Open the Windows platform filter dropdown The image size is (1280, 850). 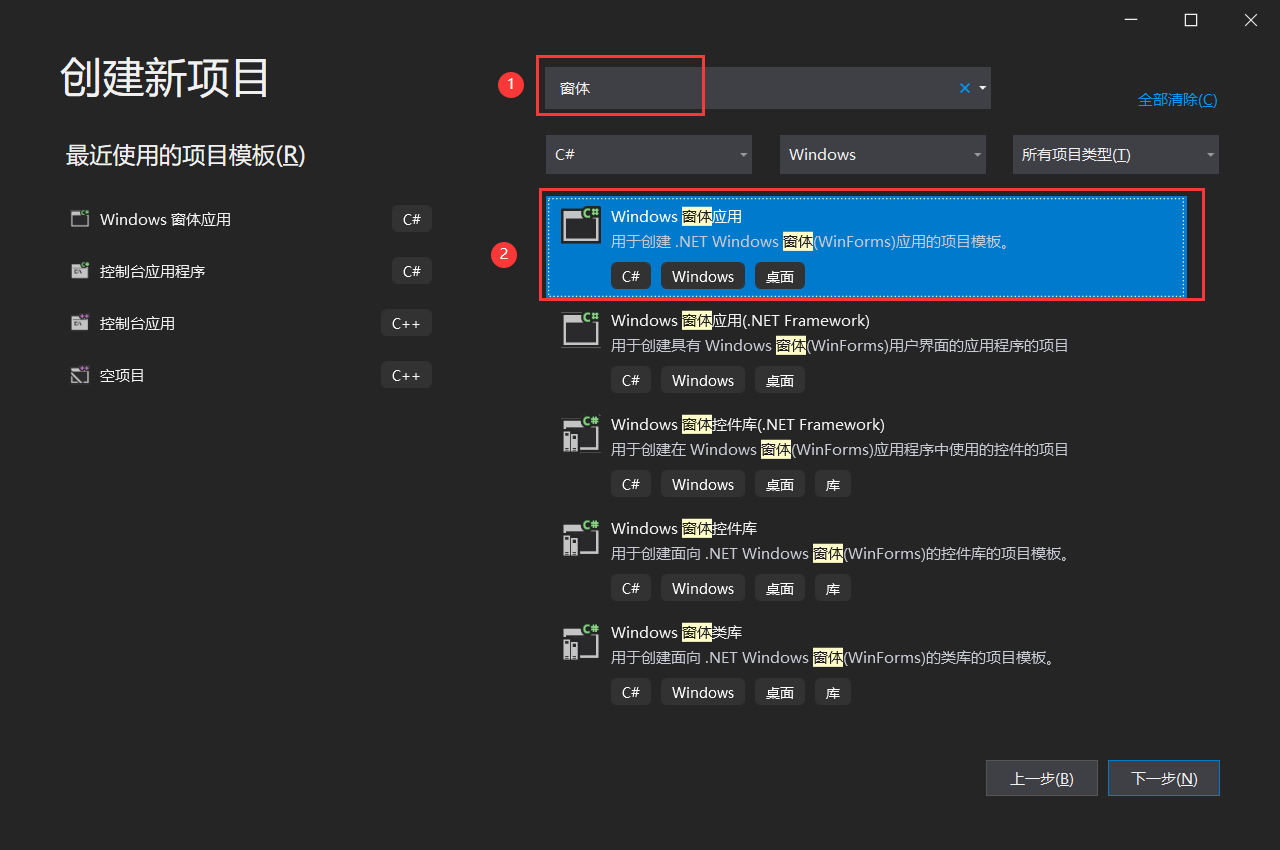click(x=883, y=154)
